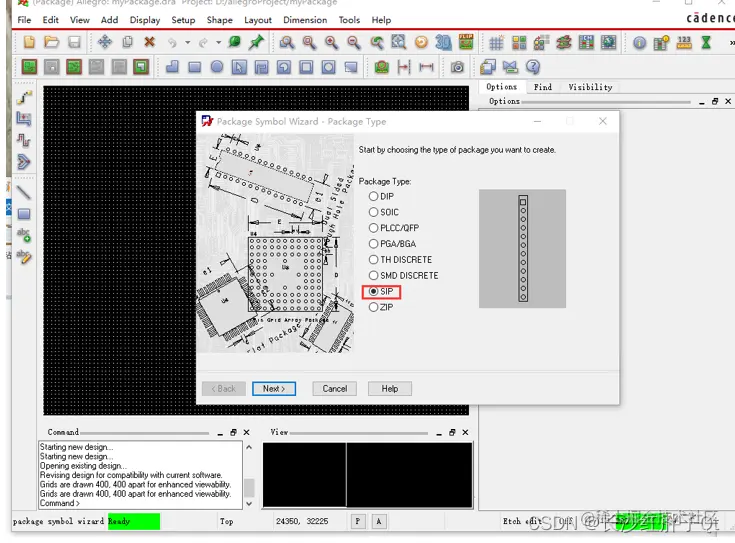Switch to the Find tab

tap(542, 87)
